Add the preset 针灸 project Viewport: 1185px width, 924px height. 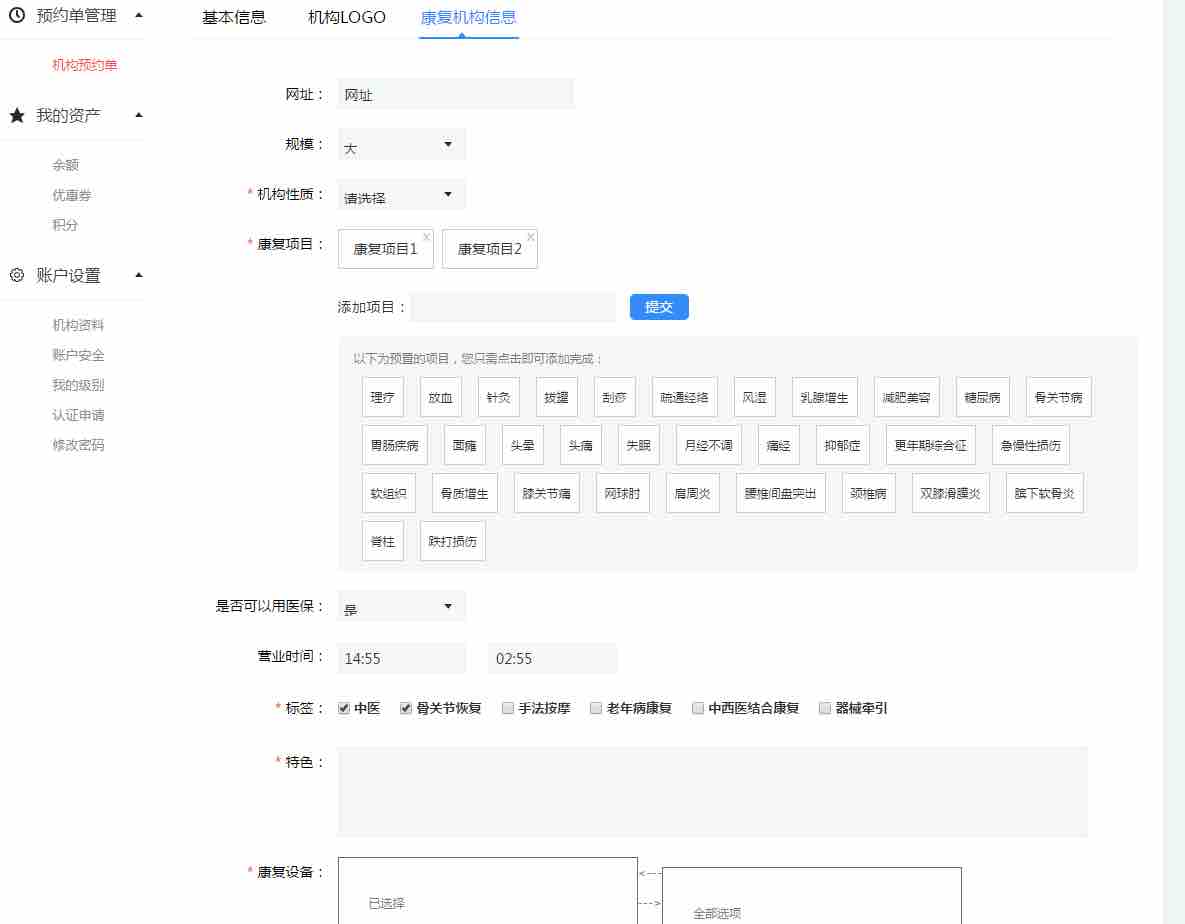(x=498, y=397)
